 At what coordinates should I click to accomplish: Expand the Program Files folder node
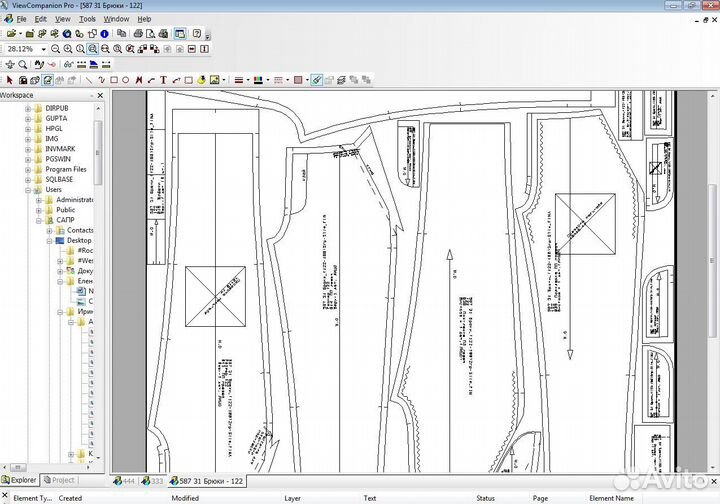point(29,169)
